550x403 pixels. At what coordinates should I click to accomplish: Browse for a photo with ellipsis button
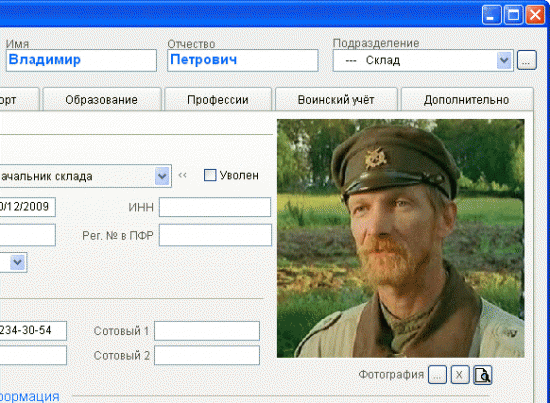tap(437, 375)
